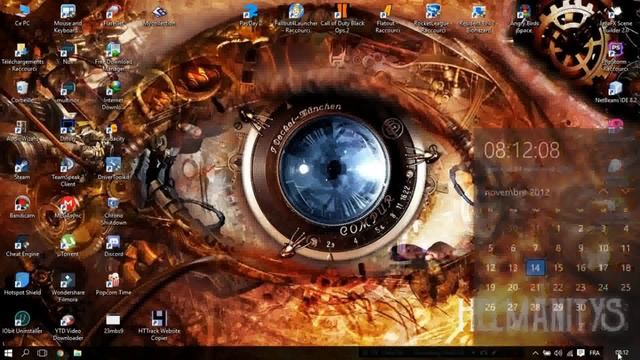Viewport: 640px width, 360px height.
Task: Open the Windows Start menu
Action: [x=8, y=353]
